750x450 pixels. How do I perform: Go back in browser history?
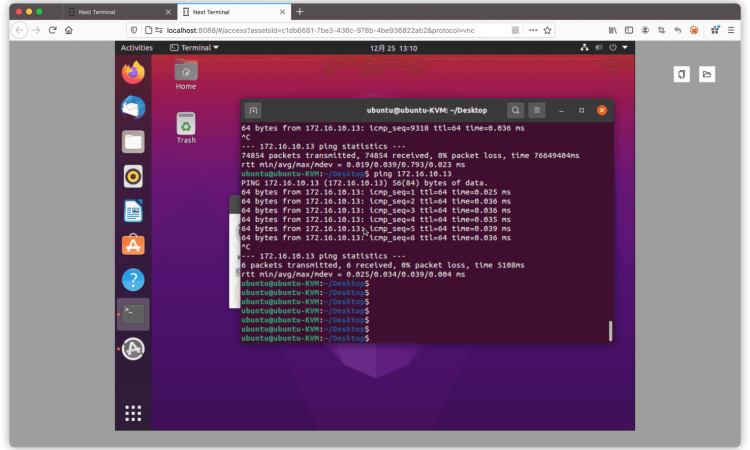[19, 30]
